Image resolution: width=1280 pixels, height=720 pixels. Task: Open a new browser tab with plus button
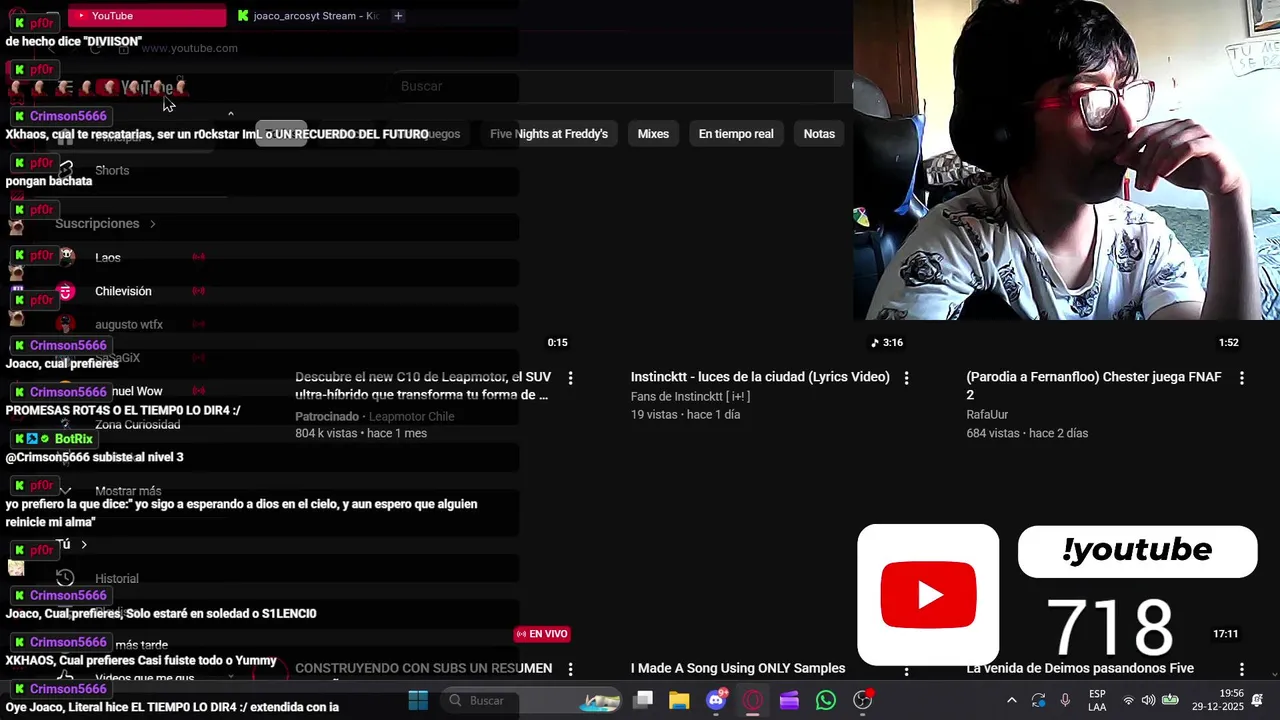[x=398, y=16]
